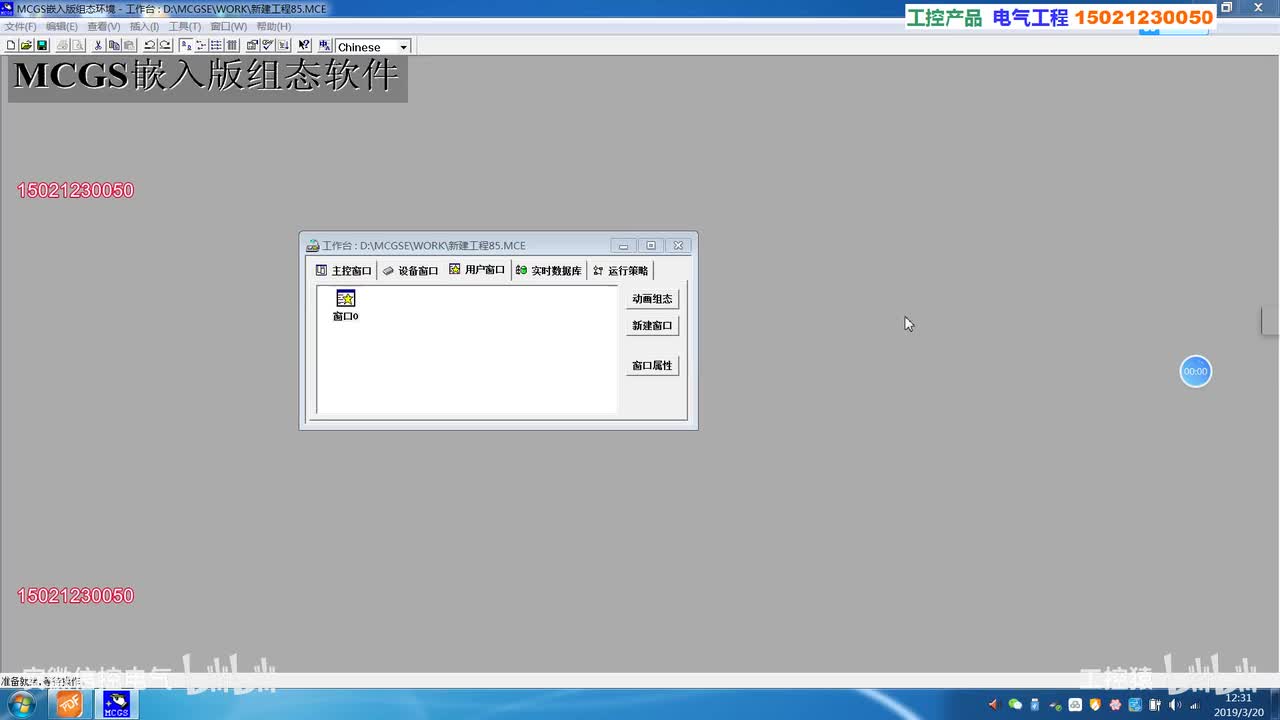Click the blue 00:00 recording timer
1280x720 pixels.
coord(1195,372)
